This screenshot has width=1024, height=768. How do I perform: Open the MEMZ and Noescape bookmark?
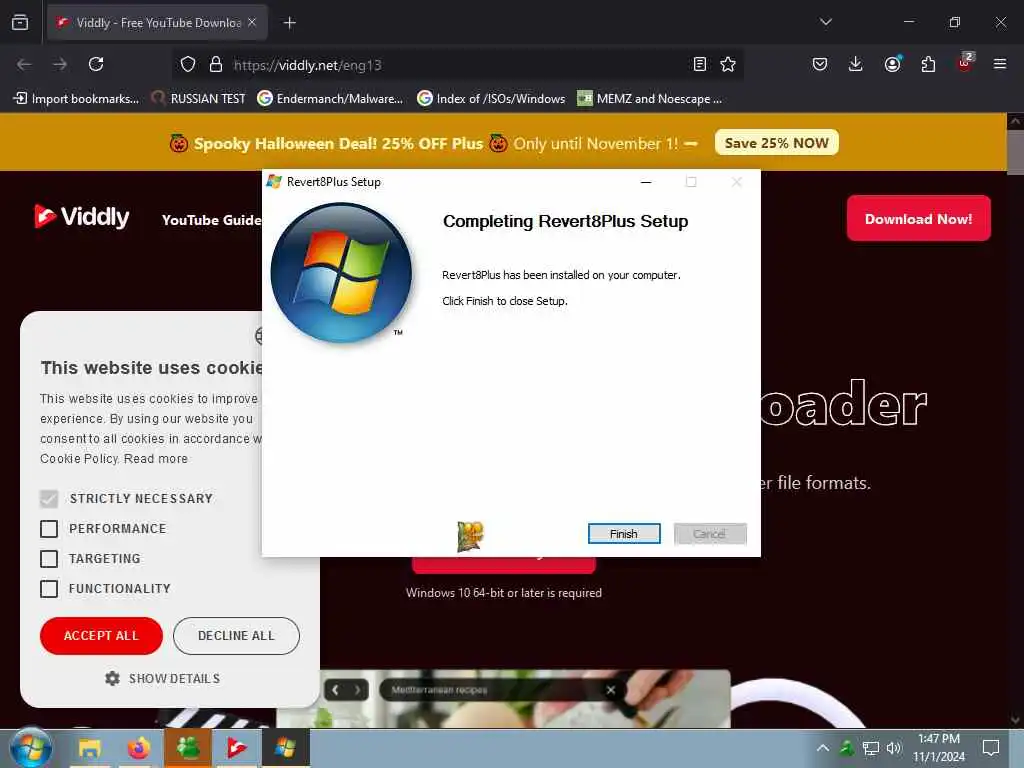[x=650, y=99]
